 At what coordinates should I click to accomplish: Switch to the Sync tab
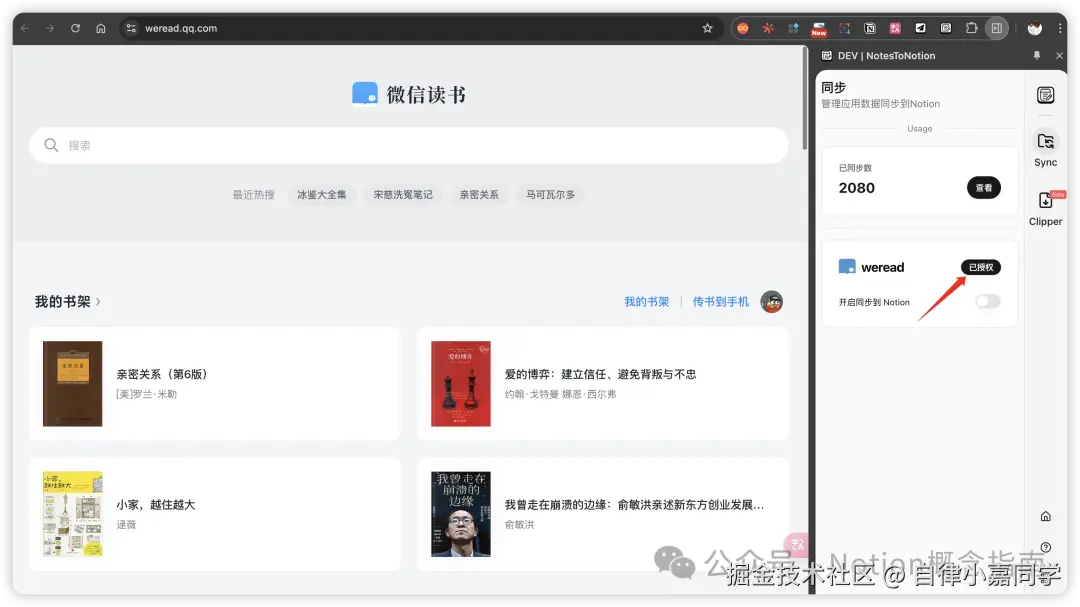pos(1046,150)
